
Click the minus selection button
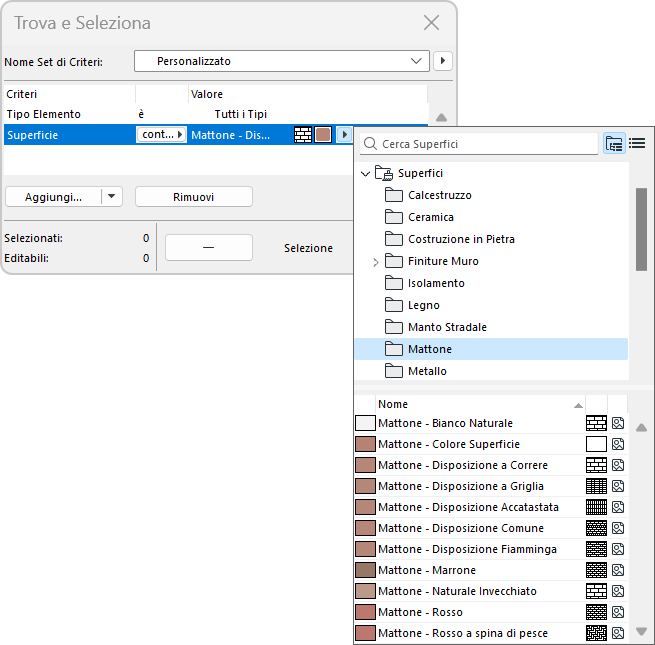(x=209, y=247)
